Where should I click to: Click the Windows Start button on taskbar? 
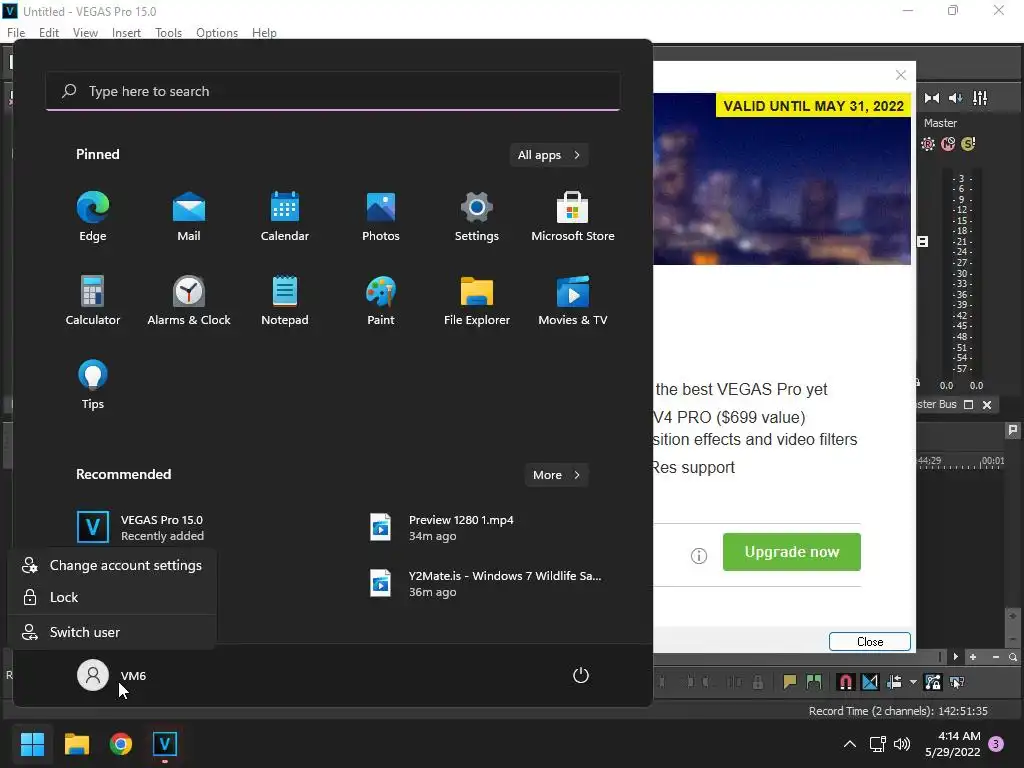point(32,744)
